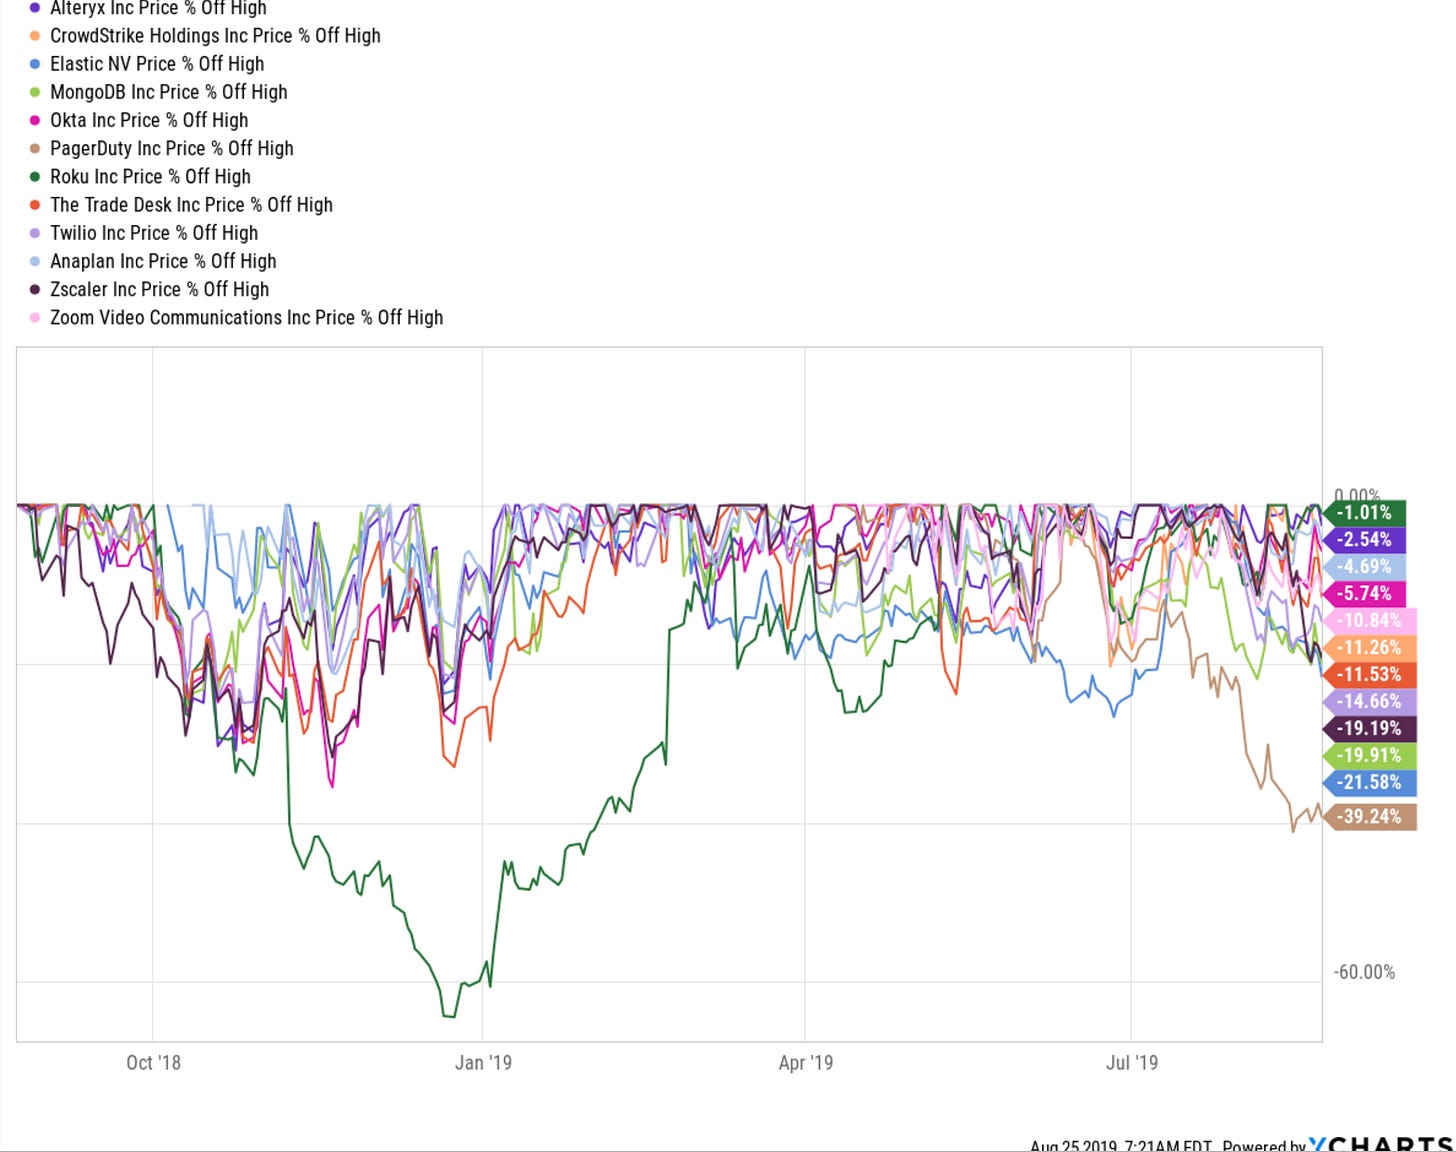
Task: Toggle the Twilio Inc legend label
Action: tap(154, 233)
